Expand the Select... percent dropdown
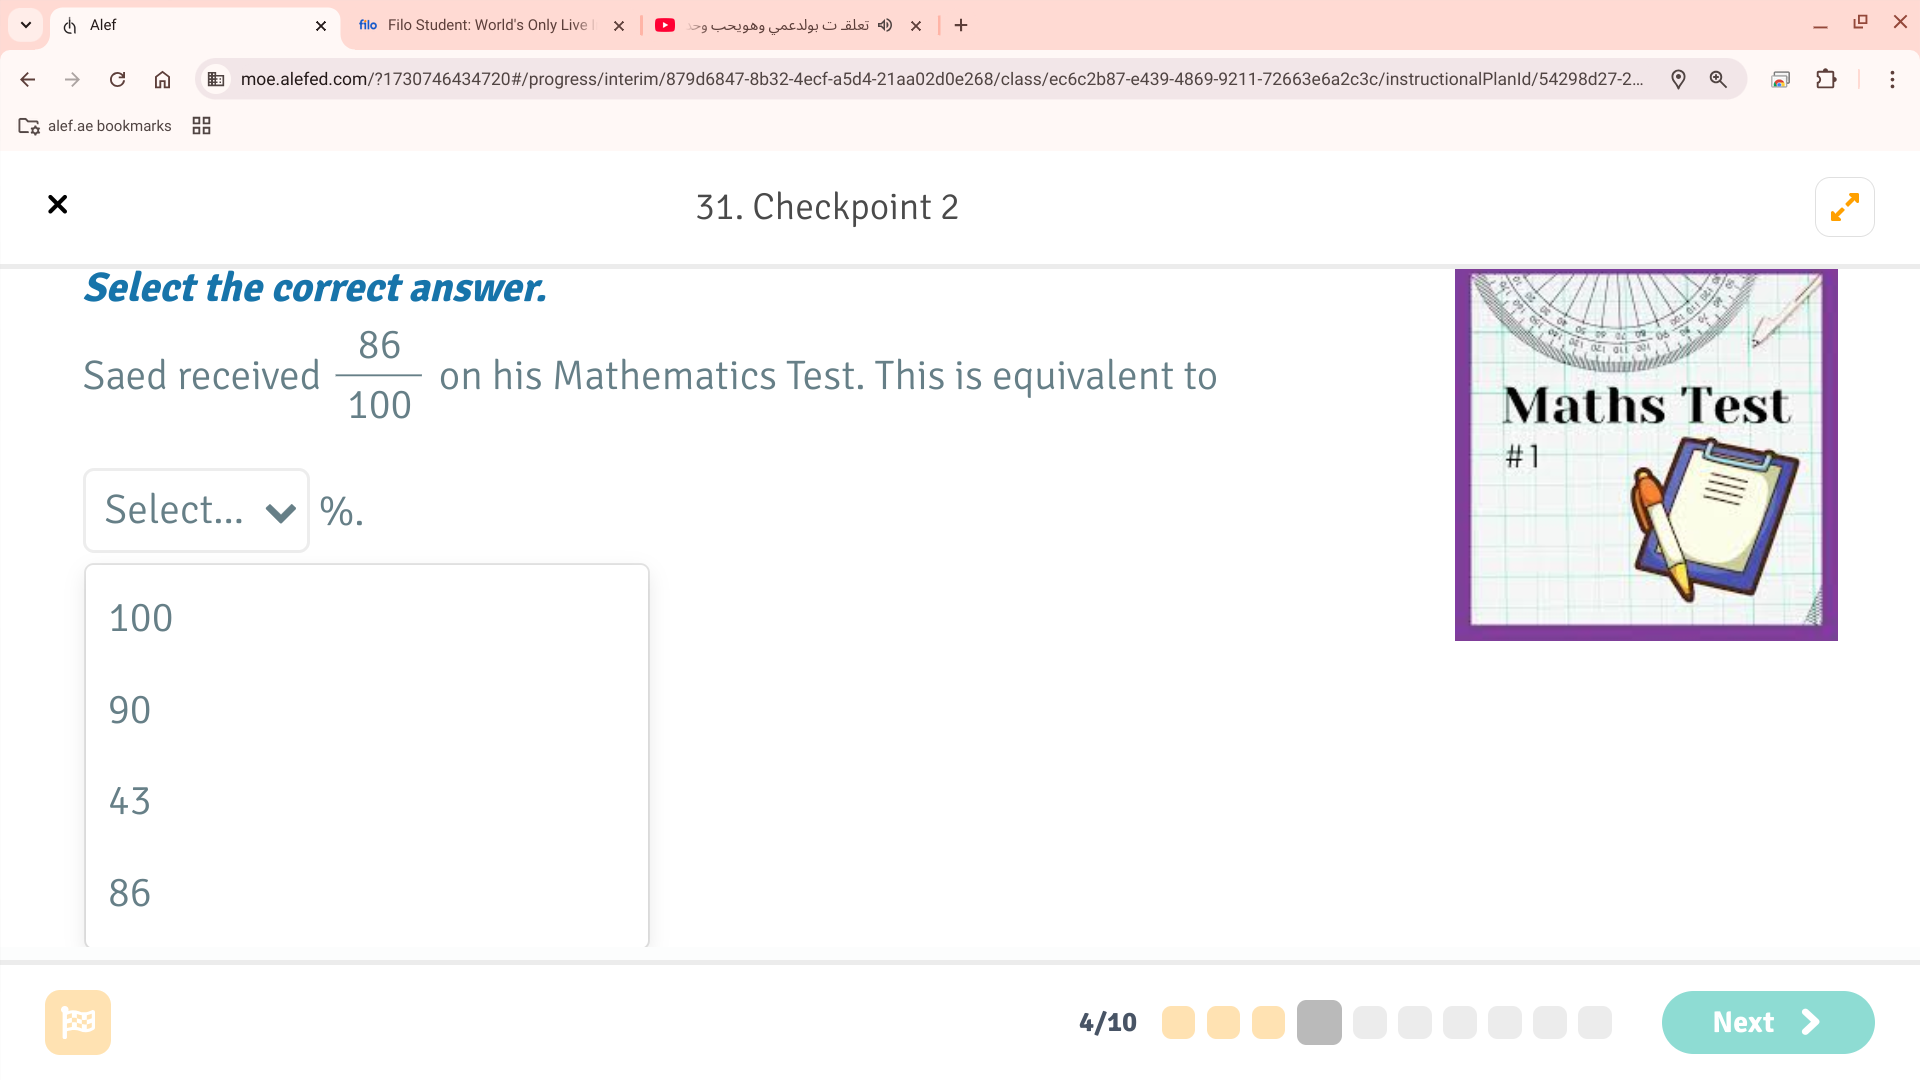 (x=197, y=511)
